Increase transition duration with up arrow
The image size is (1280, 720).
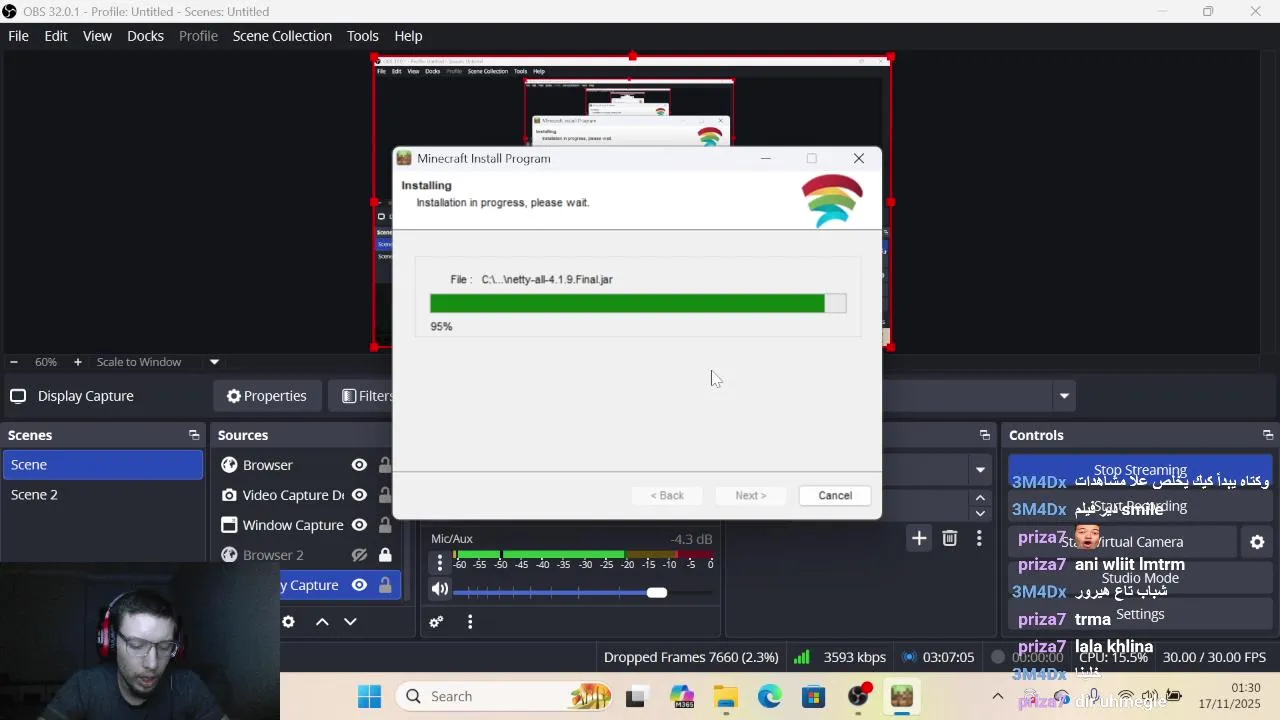pyautogui.click(x=980, y=498)
